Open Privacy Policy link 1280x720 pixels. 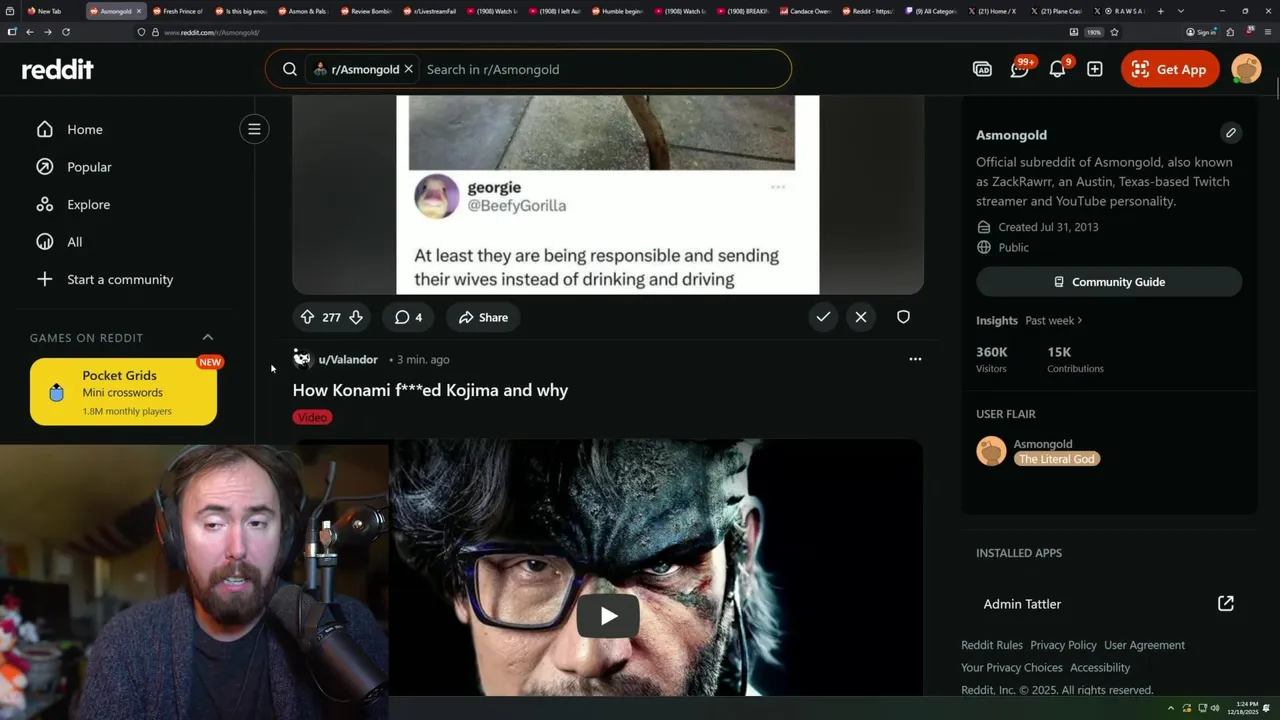click(1063, 645)
